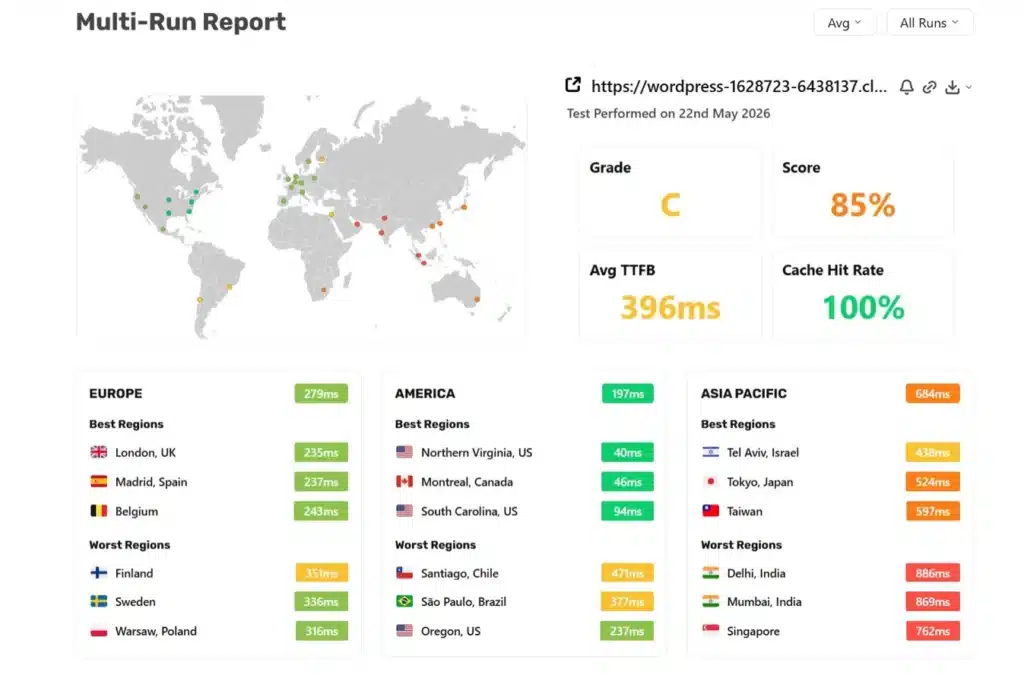The image size is (1024, 681).
Task: Select Mumbai, India region text
Action: click(x=763, y=602)
